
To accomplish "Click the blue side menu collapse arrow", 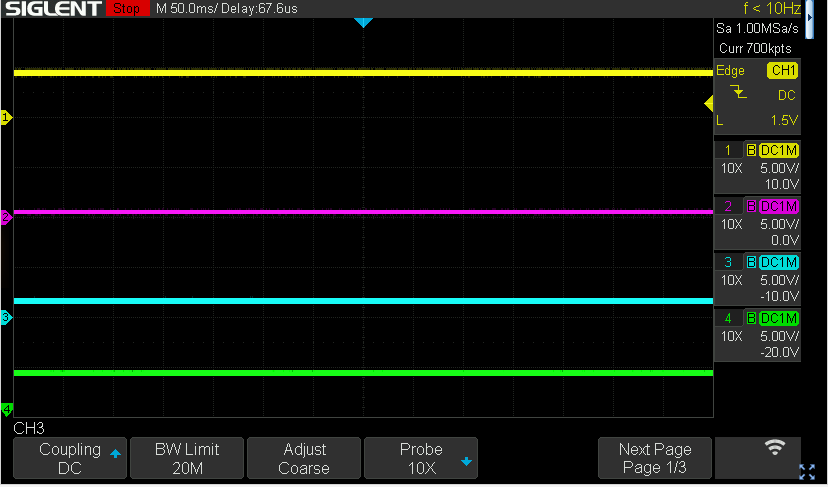I will click(x=810, y=18).
